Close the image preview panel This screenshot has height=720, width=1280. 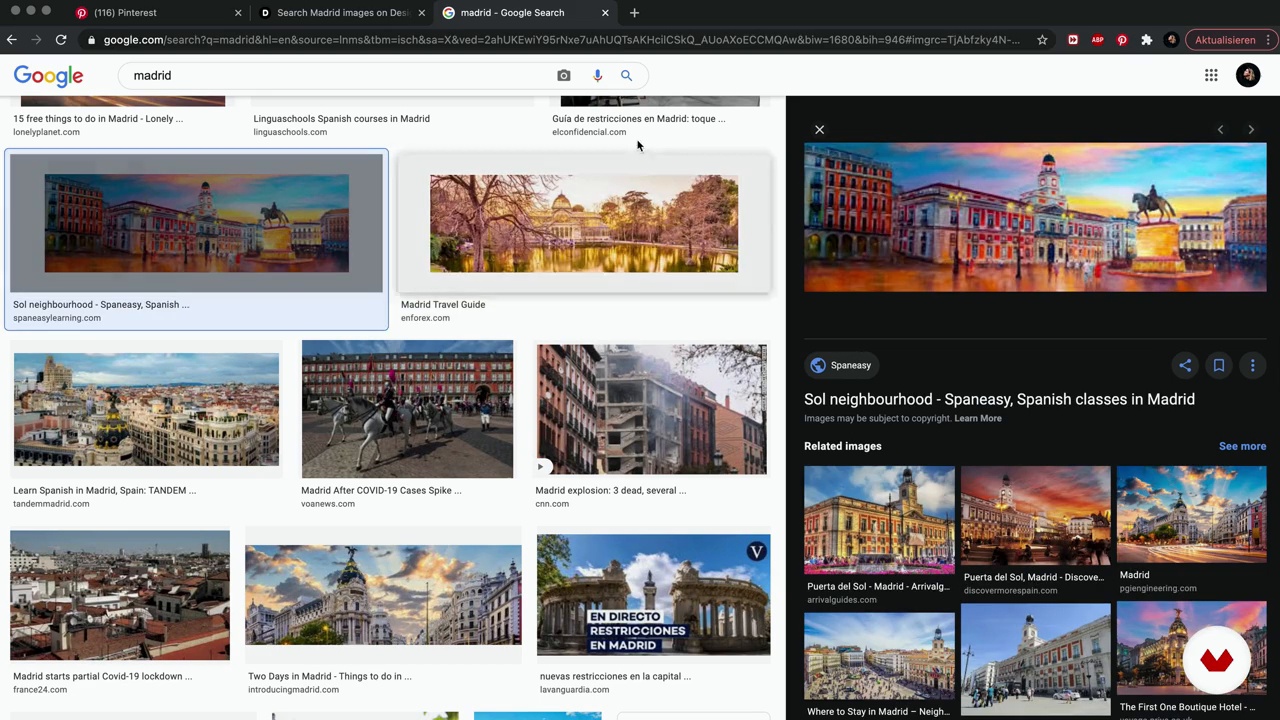pyautogui.click(x=819, y=129)
